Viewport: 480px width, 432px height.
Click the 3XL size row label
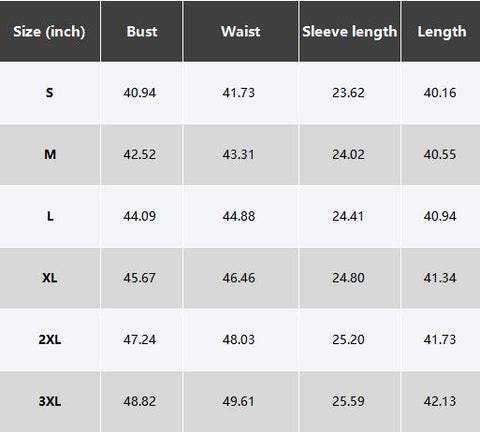coord(50,401)
